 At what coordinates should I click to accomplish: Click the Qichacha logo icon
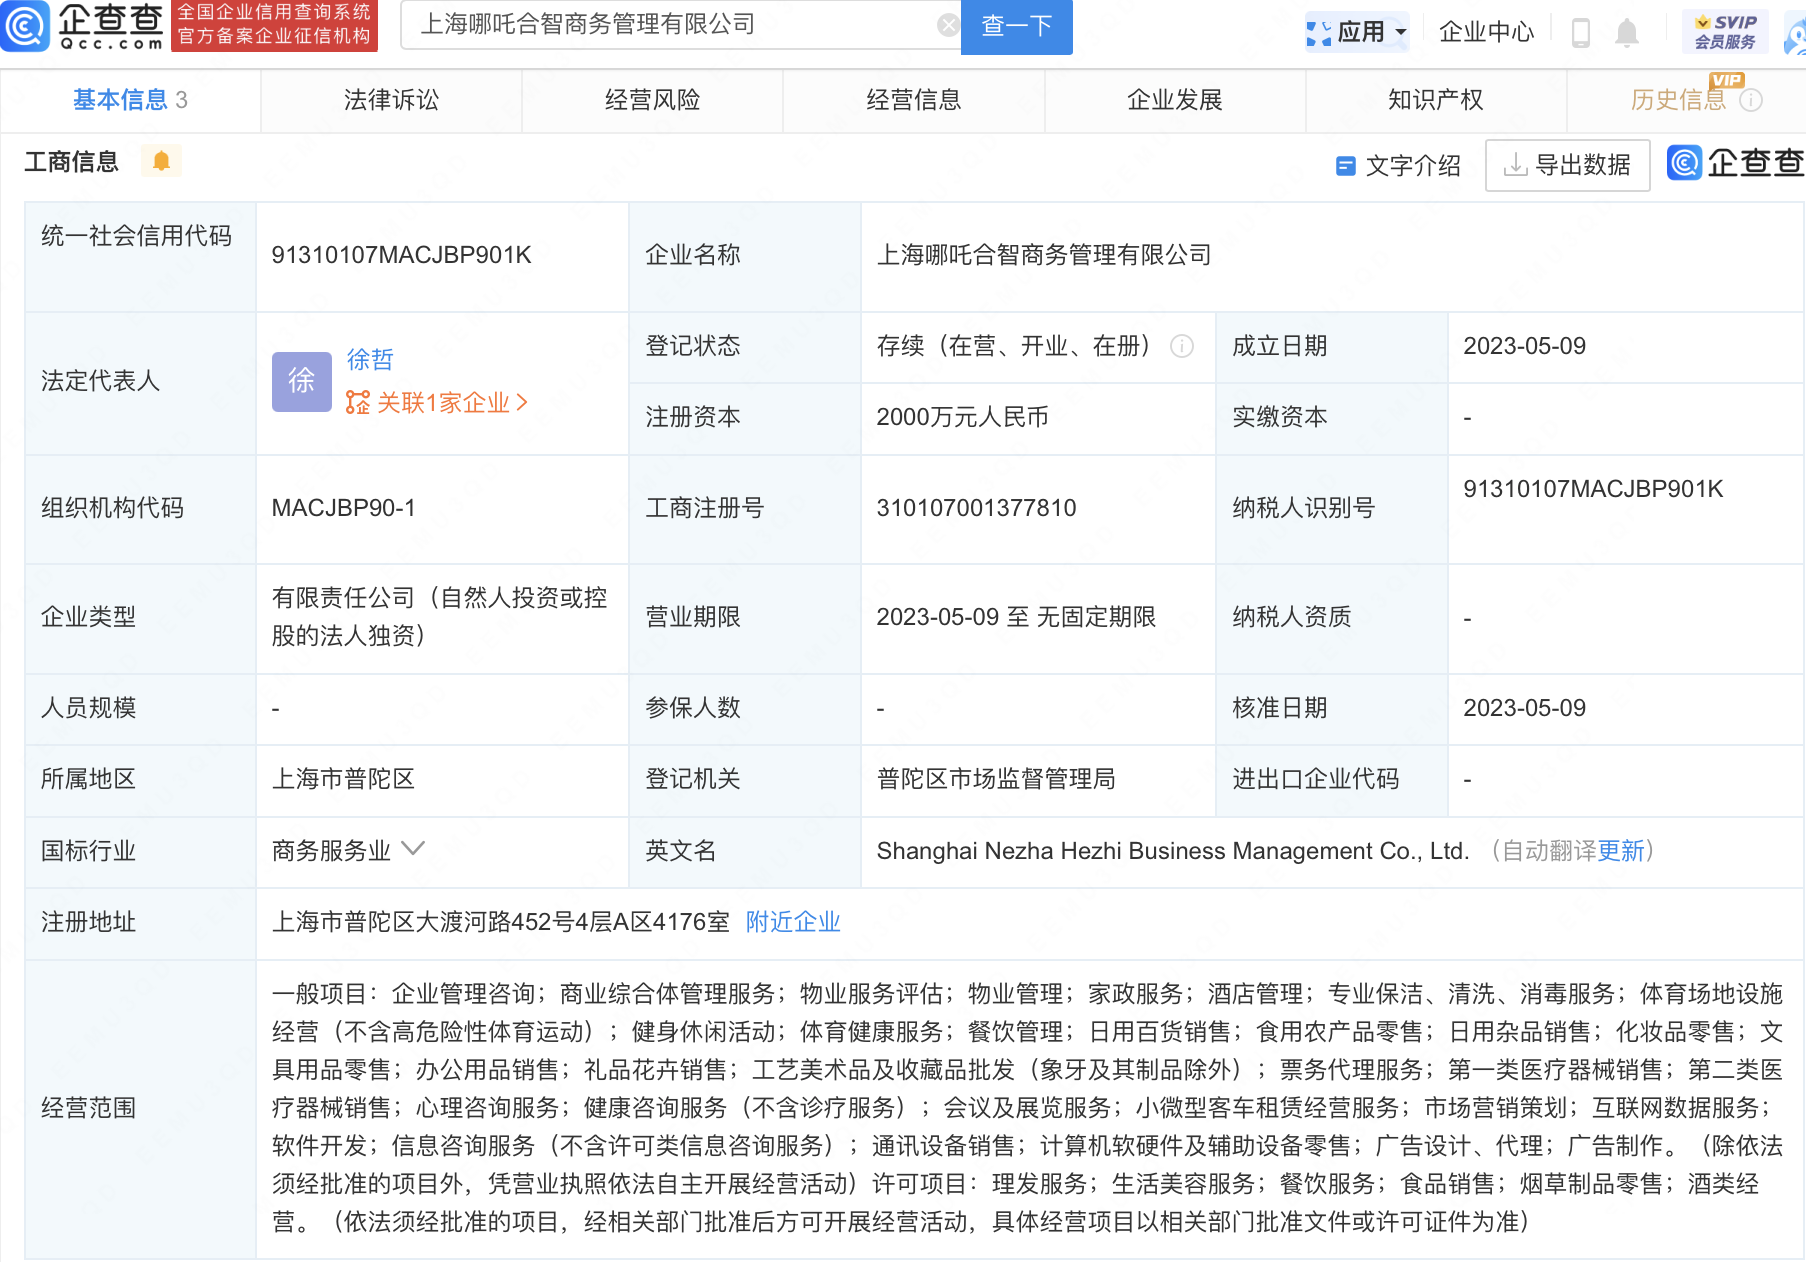(x=25, y=26)
